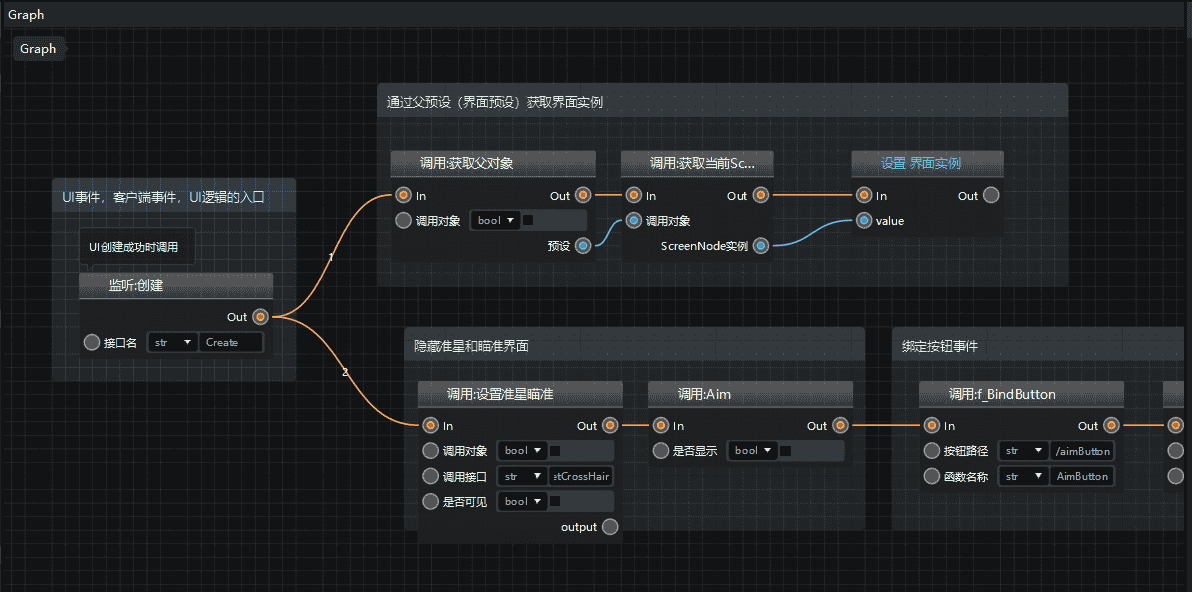The image size is (1192, 592).
Task: Click the value input pin on 设置 界面实例
Action: [863, 221]
